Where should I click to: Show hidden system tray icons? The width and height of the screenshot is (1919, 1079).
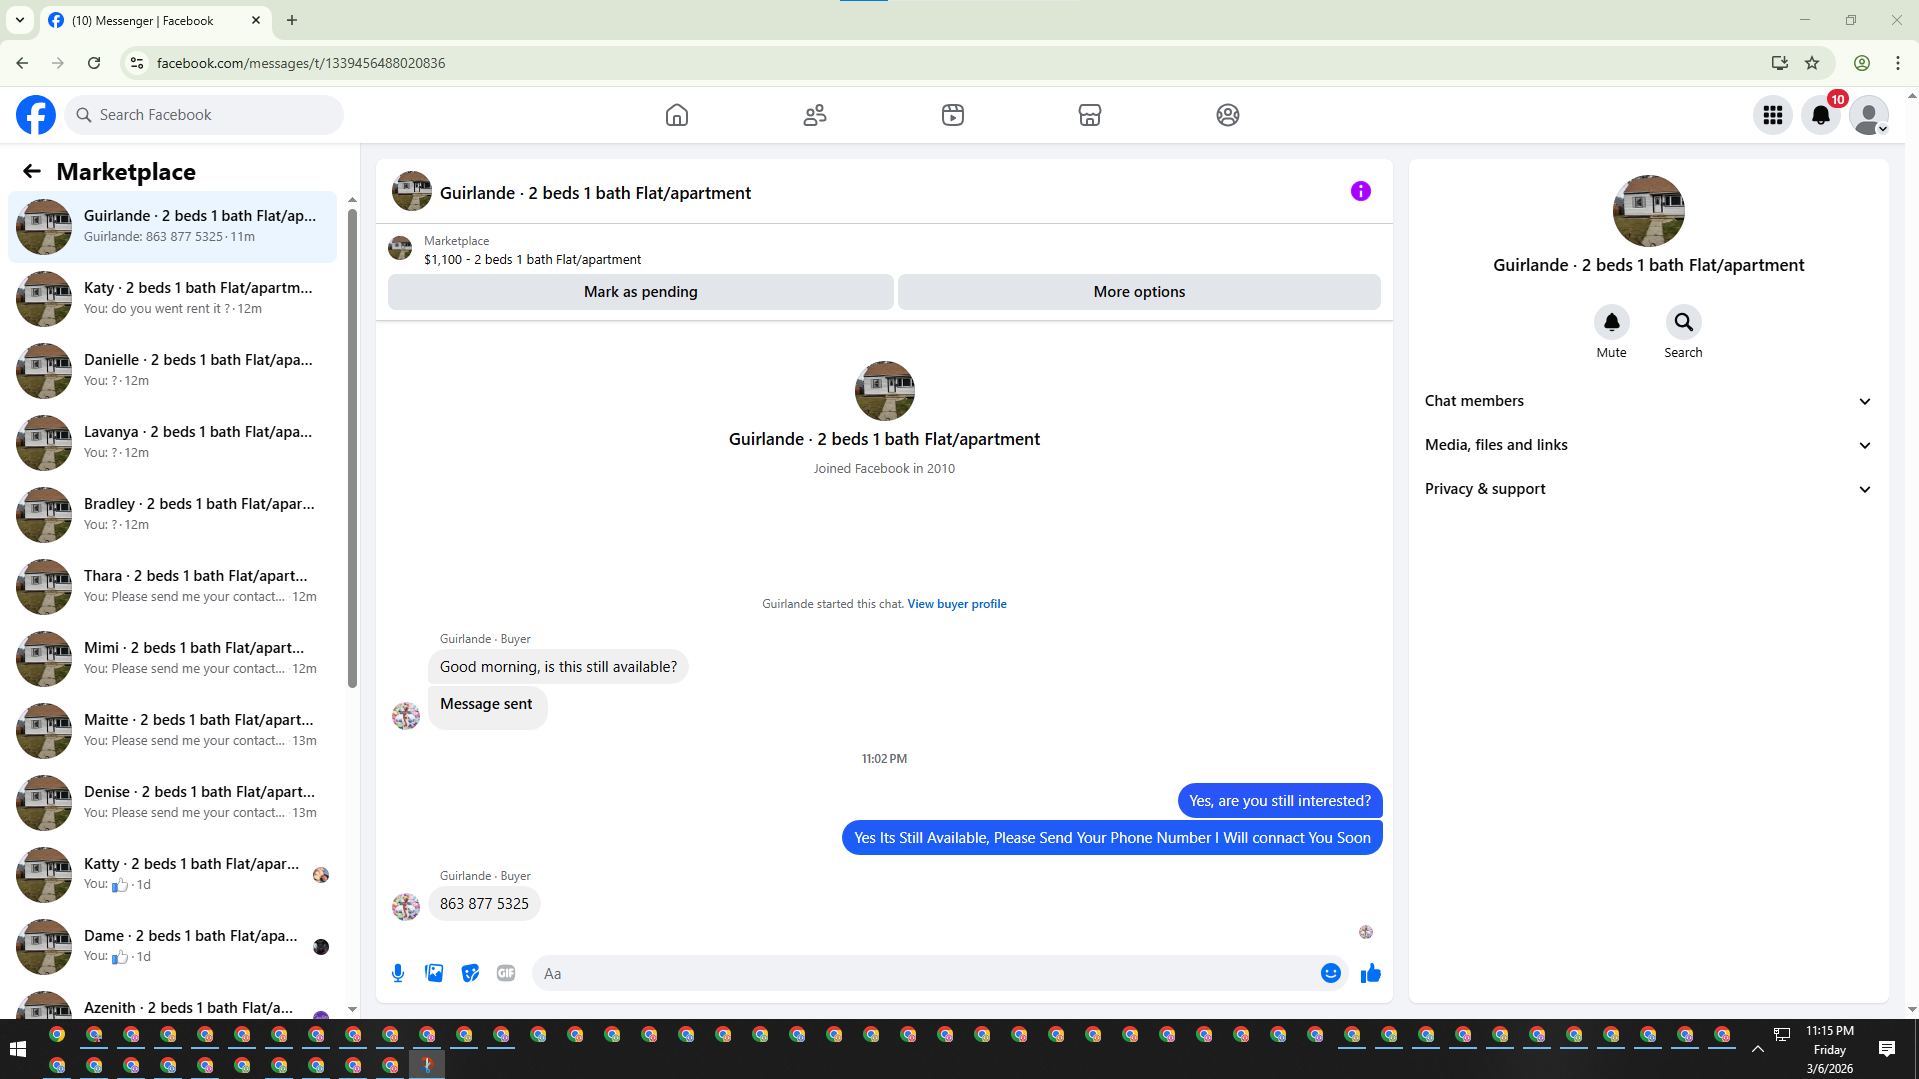[1757, 1049]
